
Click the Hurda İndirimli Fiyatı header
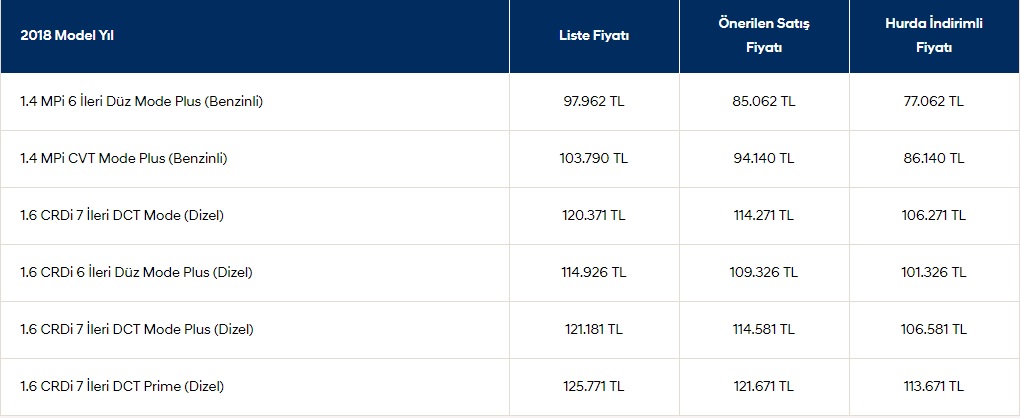933,36
